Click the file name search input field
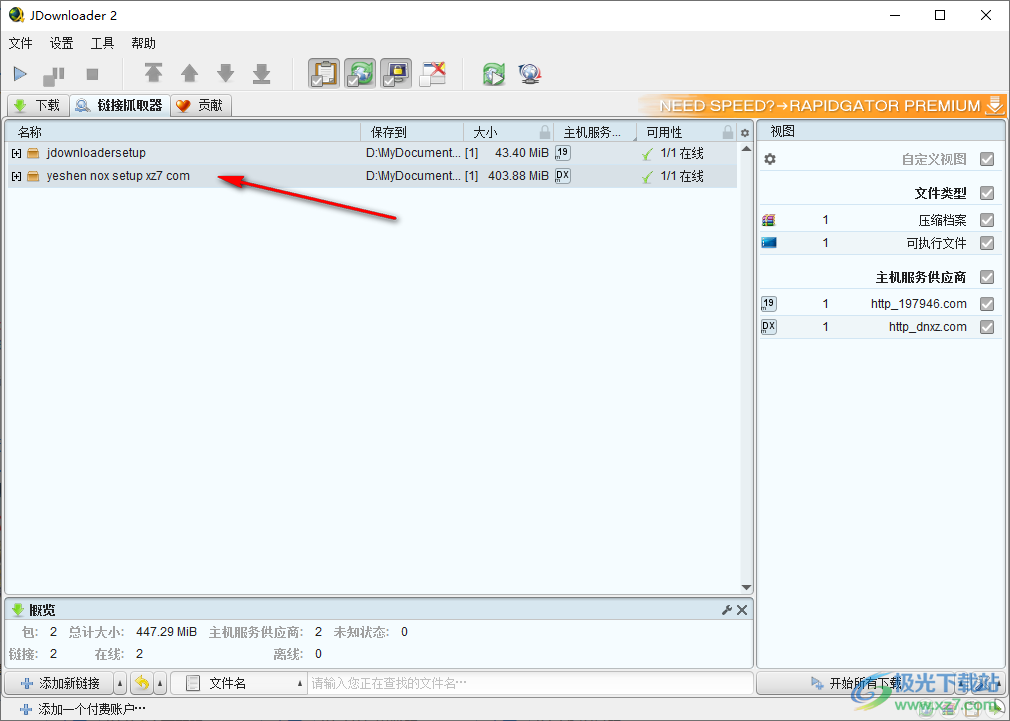This screenshot has width=1010, height=721. (x=530, y=683)
